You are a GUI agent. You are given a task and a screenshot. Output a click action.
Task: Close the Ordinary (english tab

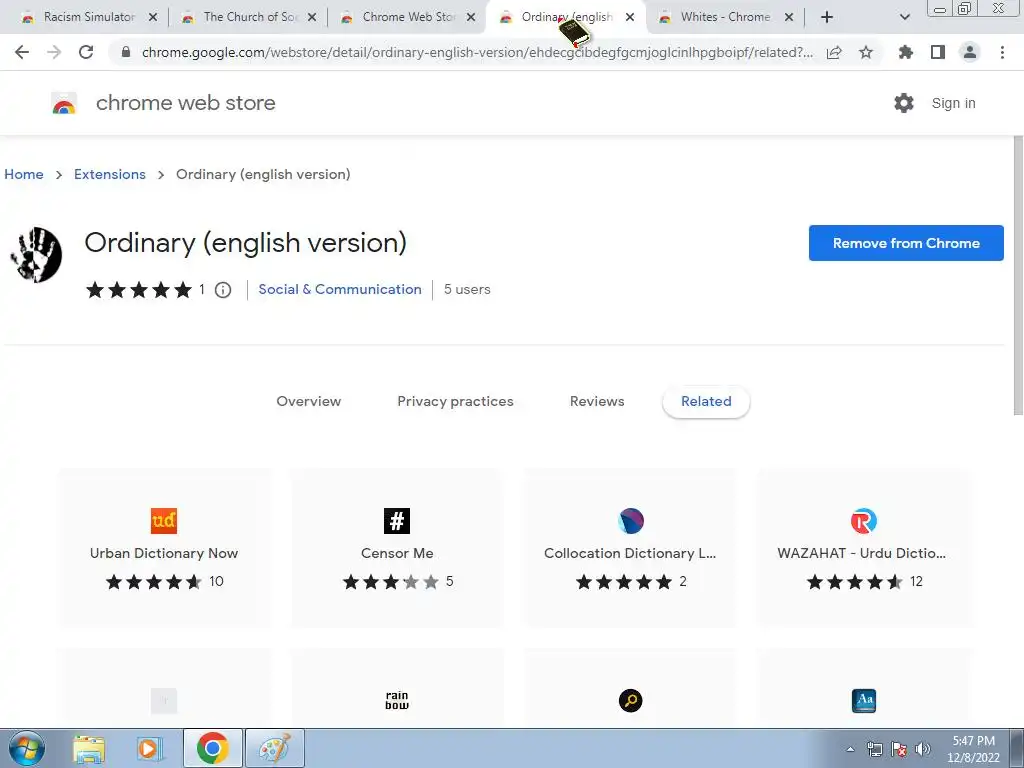630,17
